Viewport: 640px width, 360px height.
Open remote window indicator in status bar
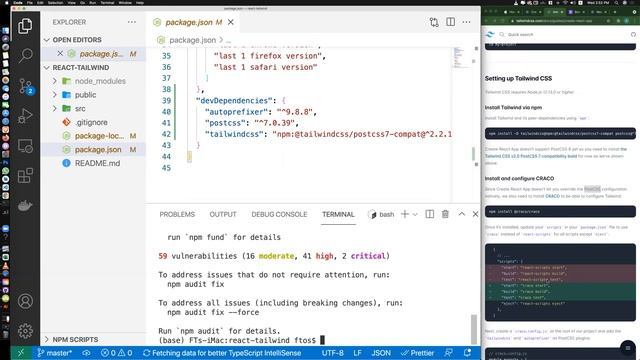click(21, 353)
